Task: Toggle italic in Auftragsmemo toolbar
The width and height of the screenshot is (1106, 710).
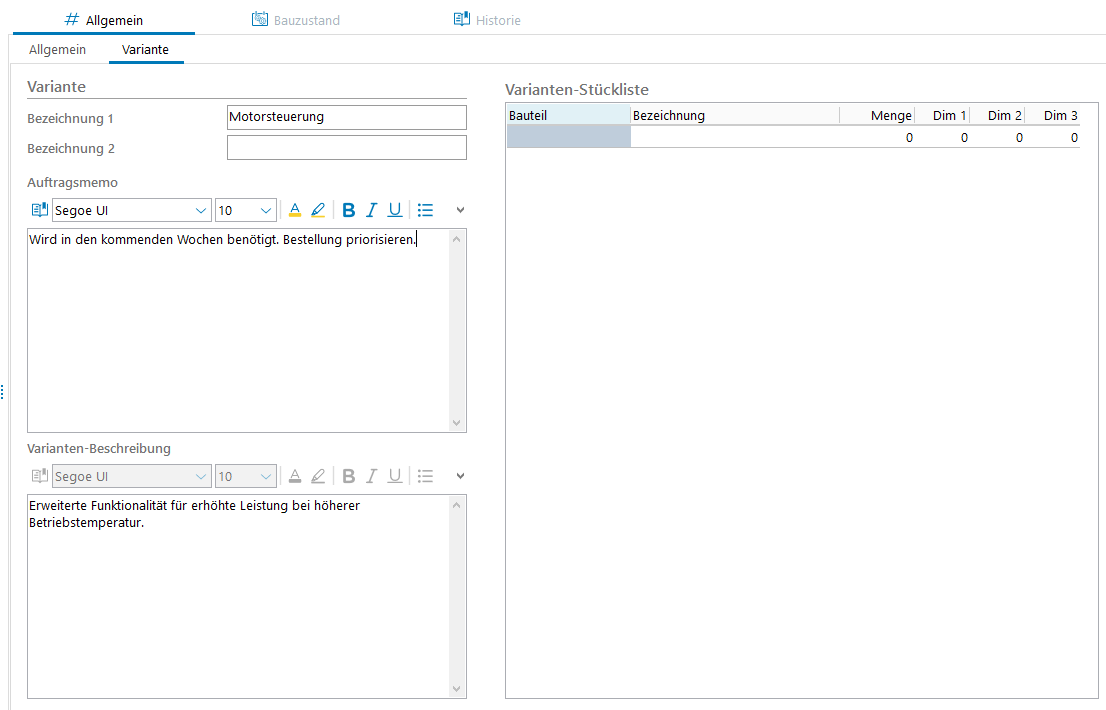Action: (371, 210)
